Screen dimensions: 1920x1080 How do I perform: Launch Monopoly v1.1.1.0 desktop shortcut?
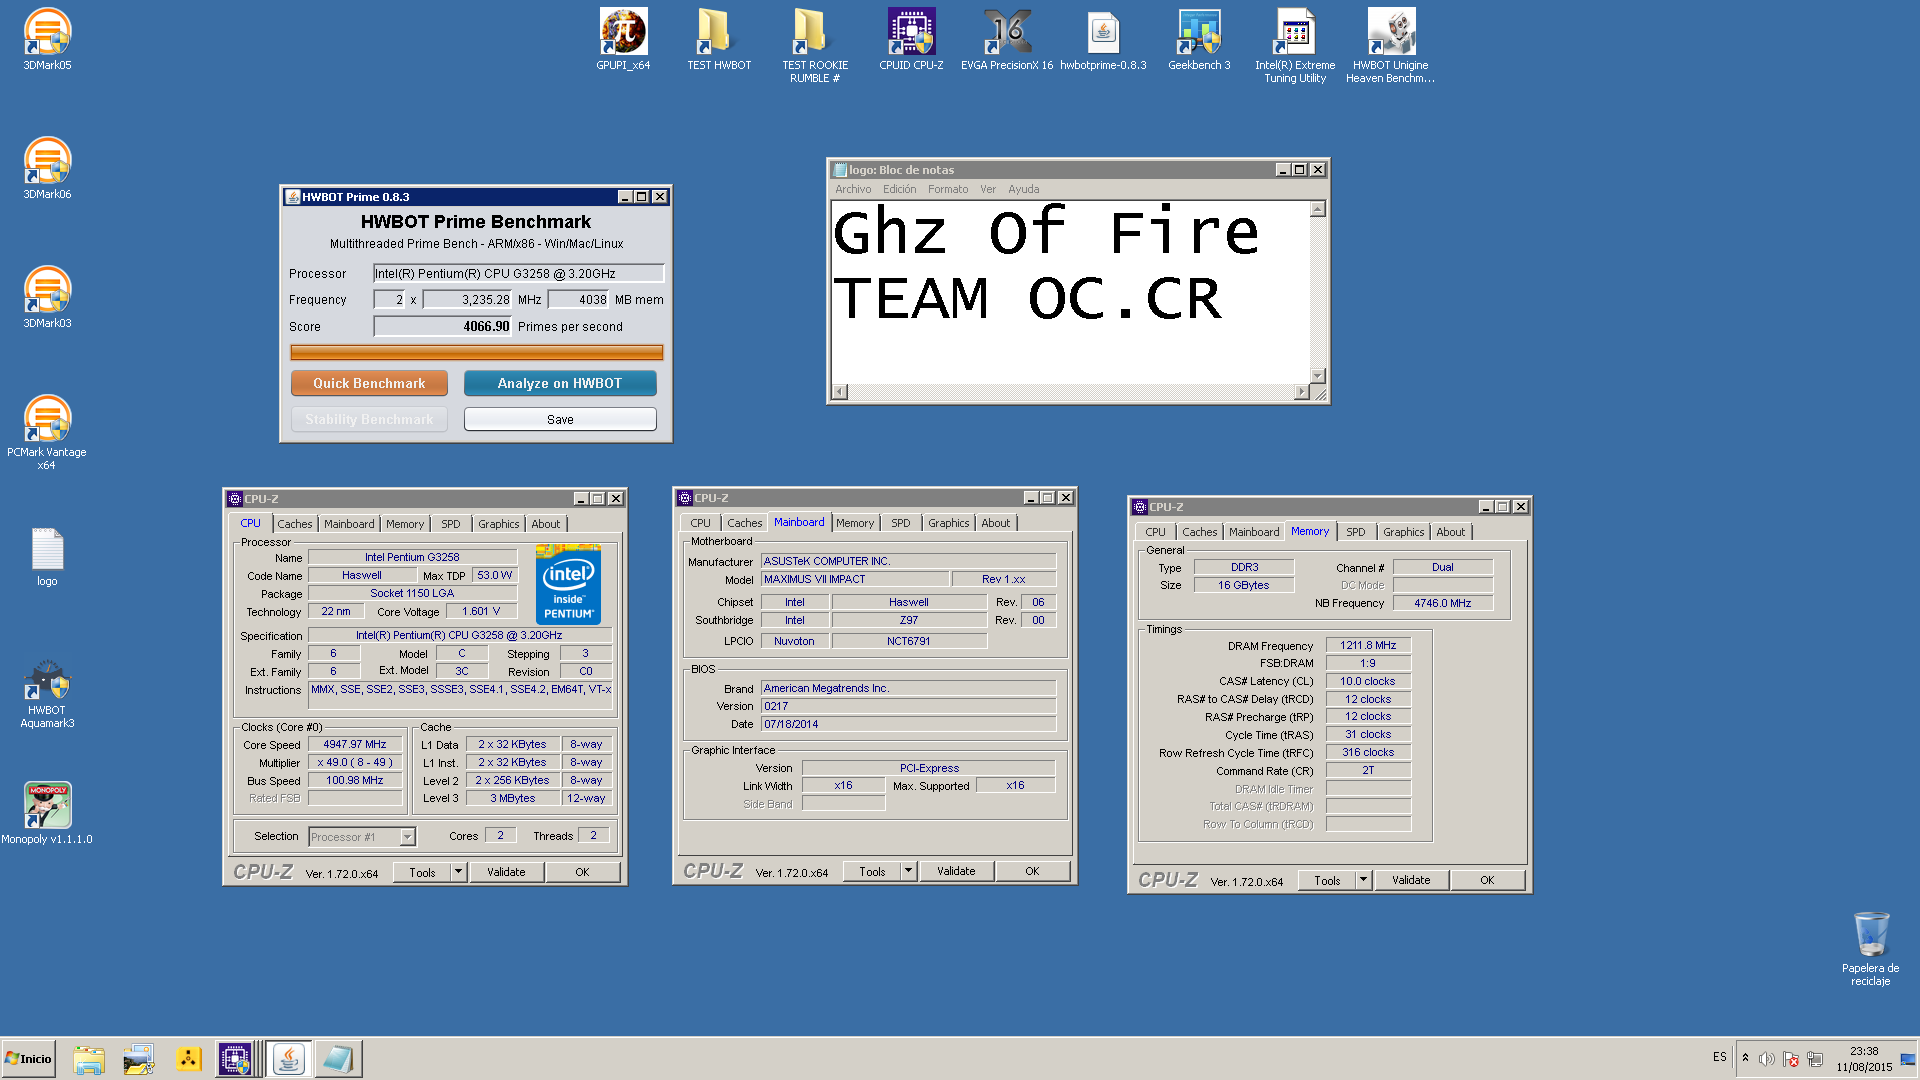coord(47,813)
